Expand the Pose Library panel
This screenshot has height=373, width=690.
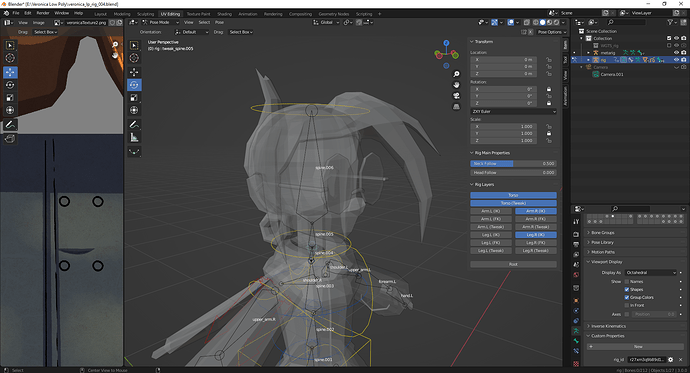(602, 242)
